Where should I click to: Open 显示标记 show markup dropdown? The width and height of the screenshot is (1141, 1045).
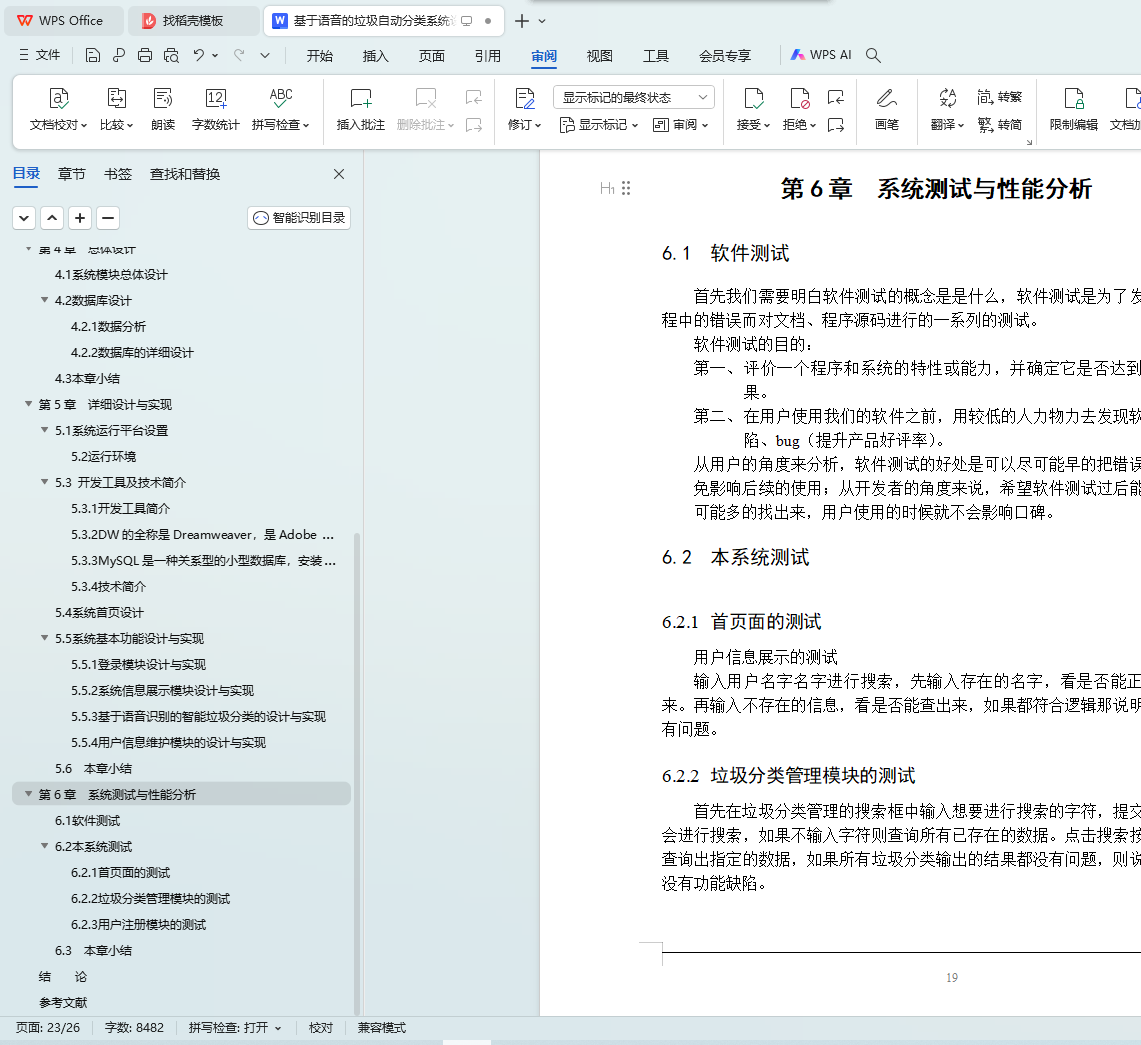598,124
